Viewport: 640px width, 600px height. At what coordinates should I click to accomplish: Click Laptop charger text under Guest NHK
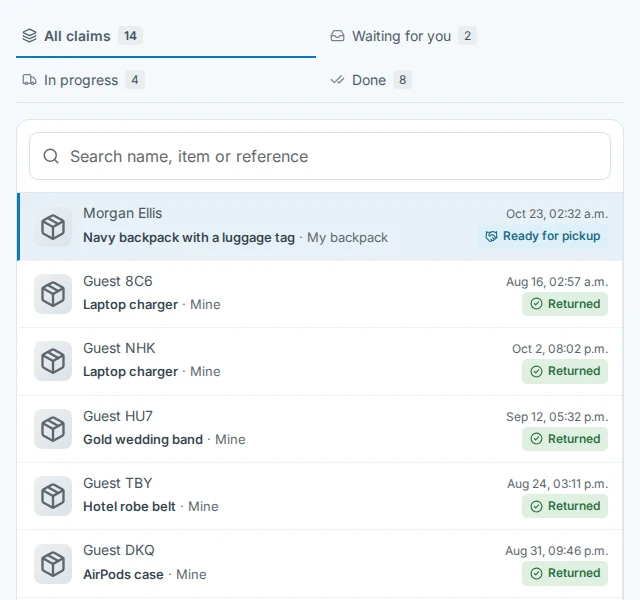click(x=131, y=371)
